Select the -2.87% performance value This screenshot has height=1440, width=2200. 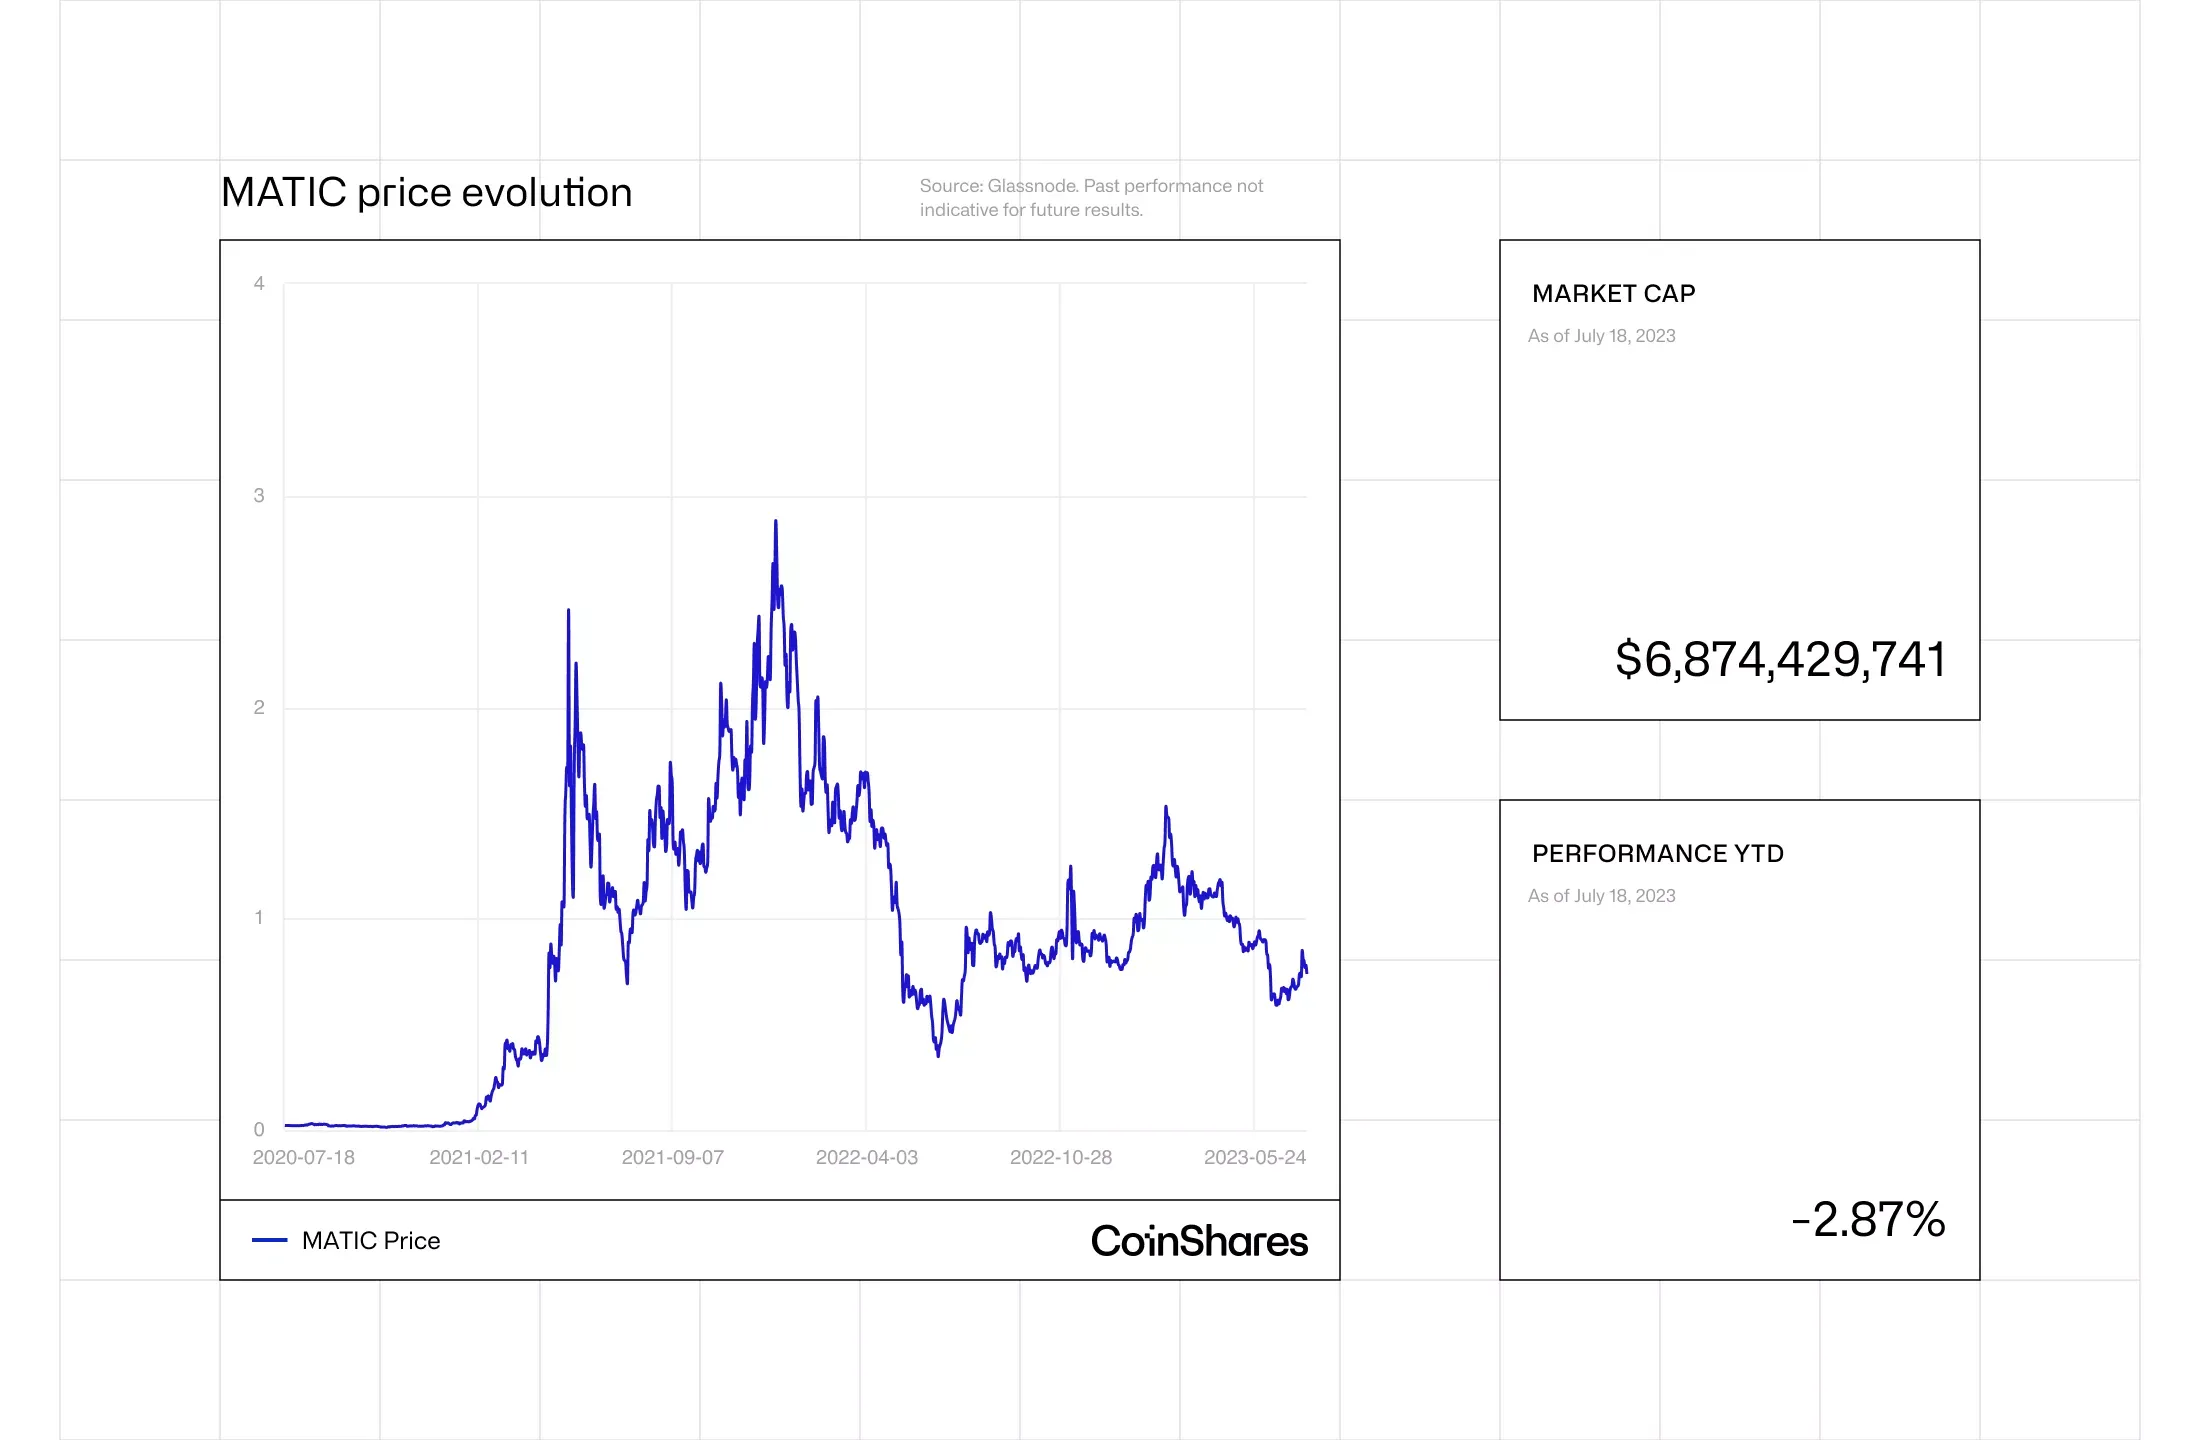(x=1868, y=1220)
